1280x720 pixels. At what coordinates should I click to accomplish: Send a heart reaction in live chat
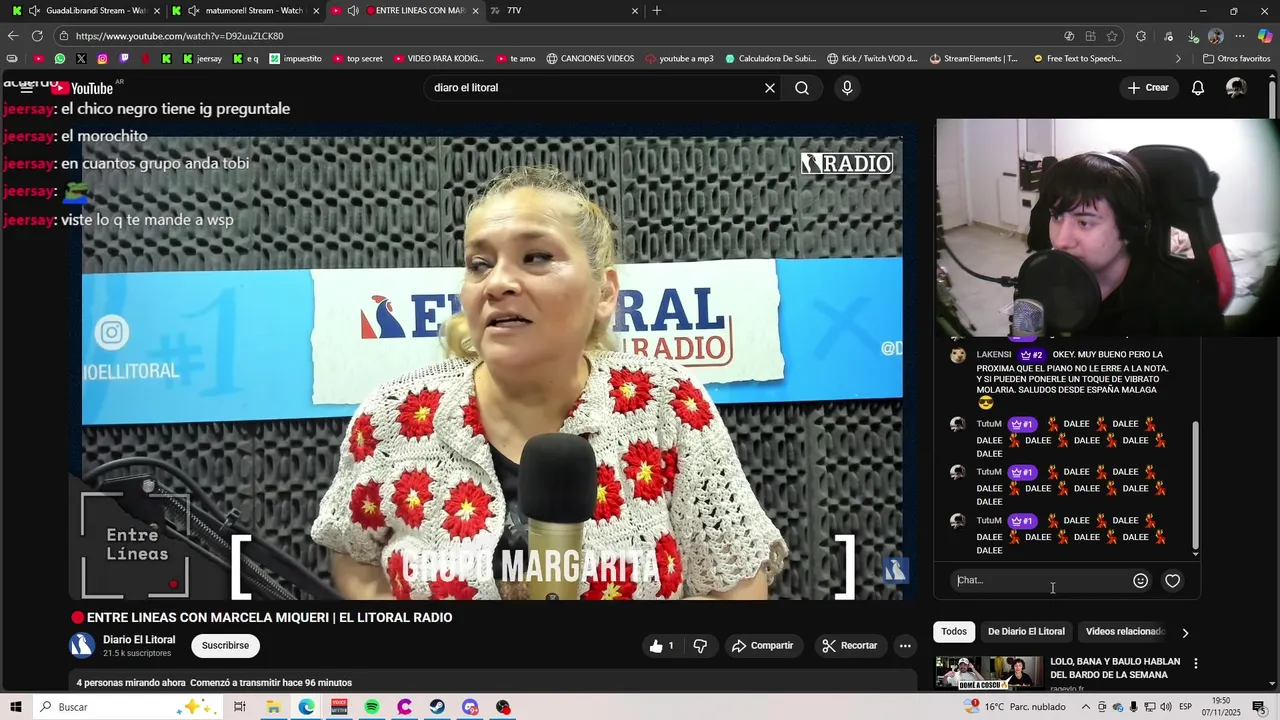coord(1173,581)
